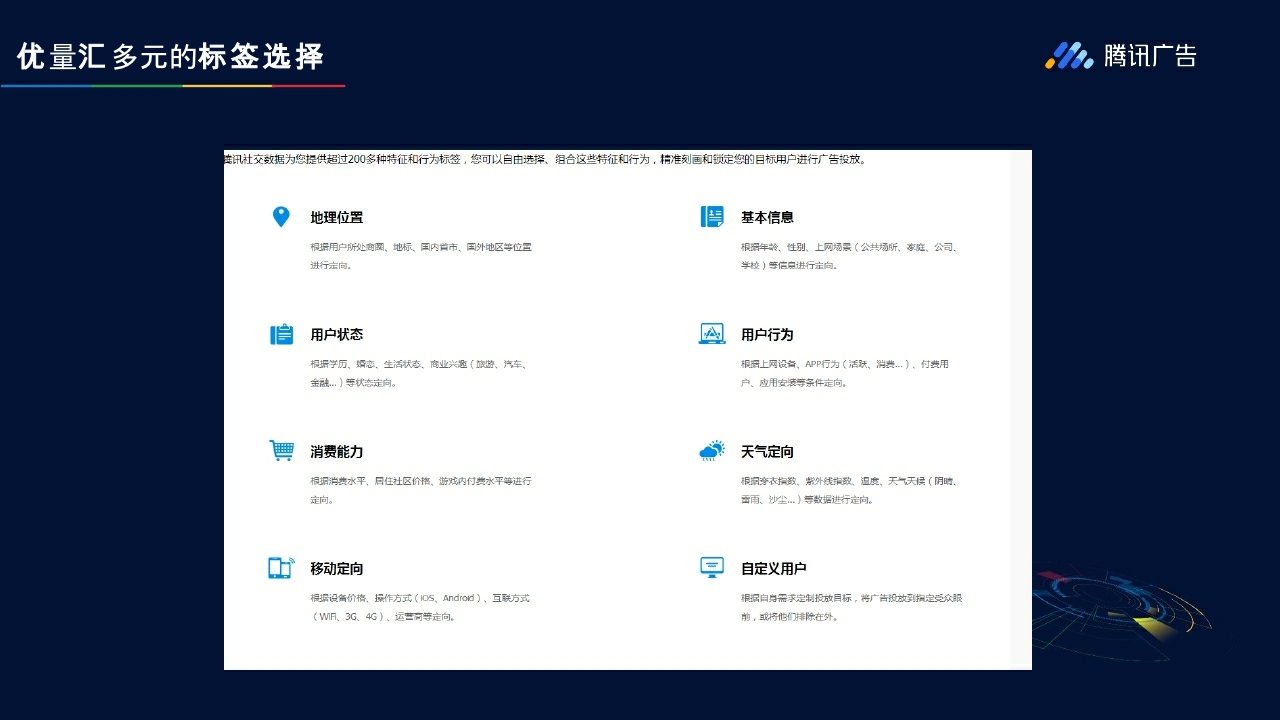Click the ID card icon beside 基本信息
This screenshot has width=1280, height=720.
click(711, 216)
